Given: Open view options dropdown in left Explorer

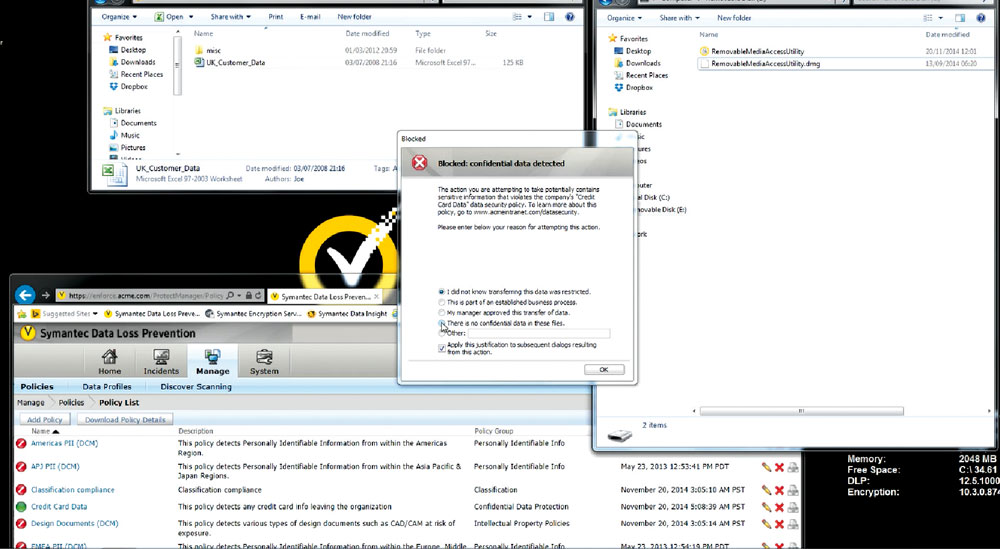Looking at the screenshot, I should (x=530, y=17).
